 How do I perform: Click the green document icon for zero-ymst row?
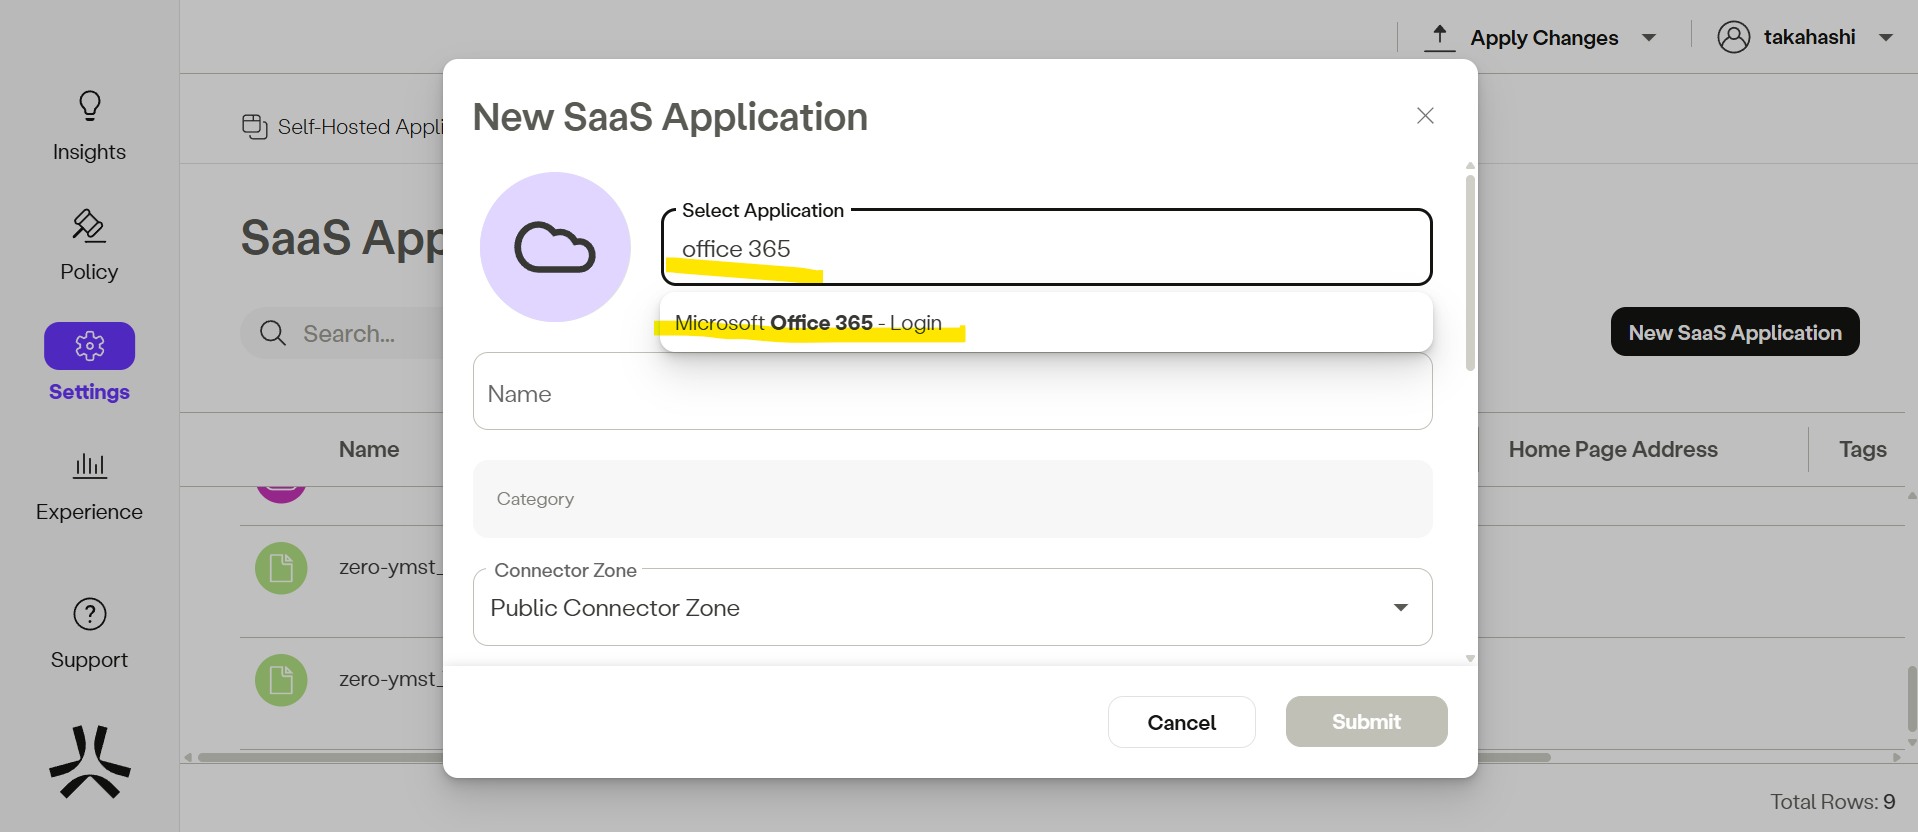coord(281,568)
